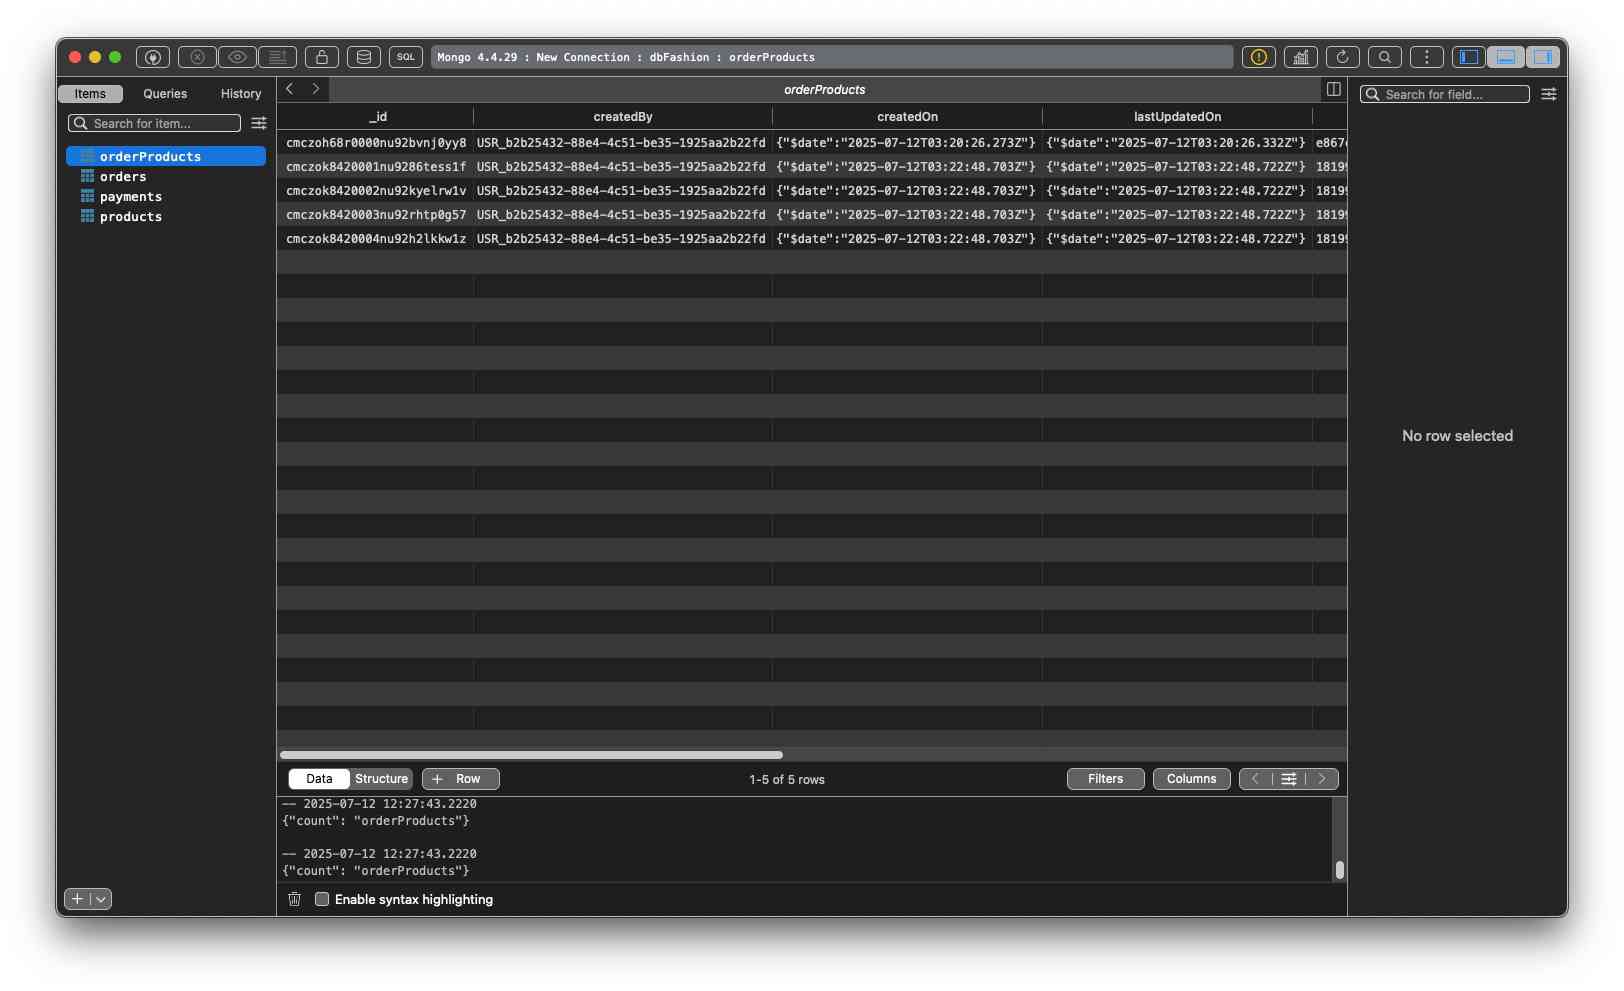Click the split pane icon beside the tab bar

click(1333, 89)
